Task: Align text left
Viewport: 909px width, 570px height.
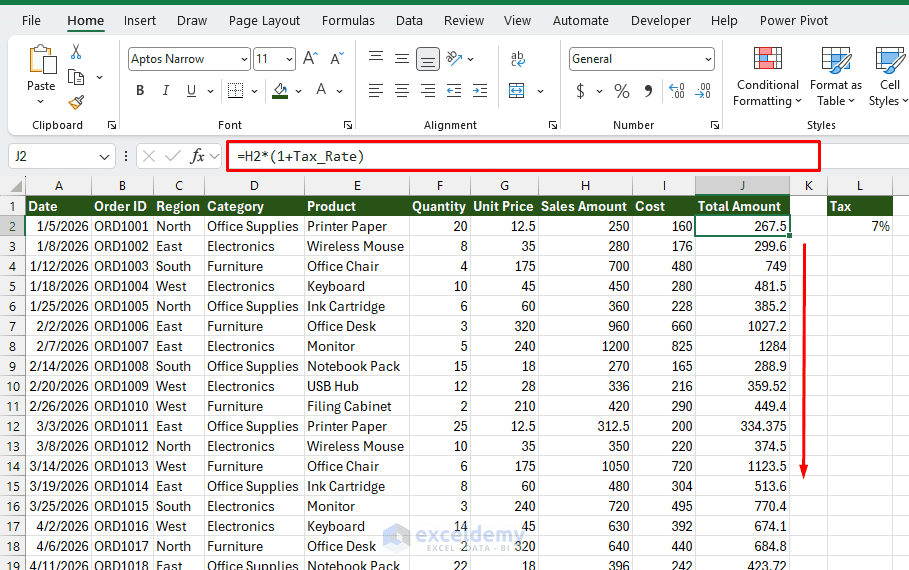Action: pyautogui.click(x=376, y=90)
